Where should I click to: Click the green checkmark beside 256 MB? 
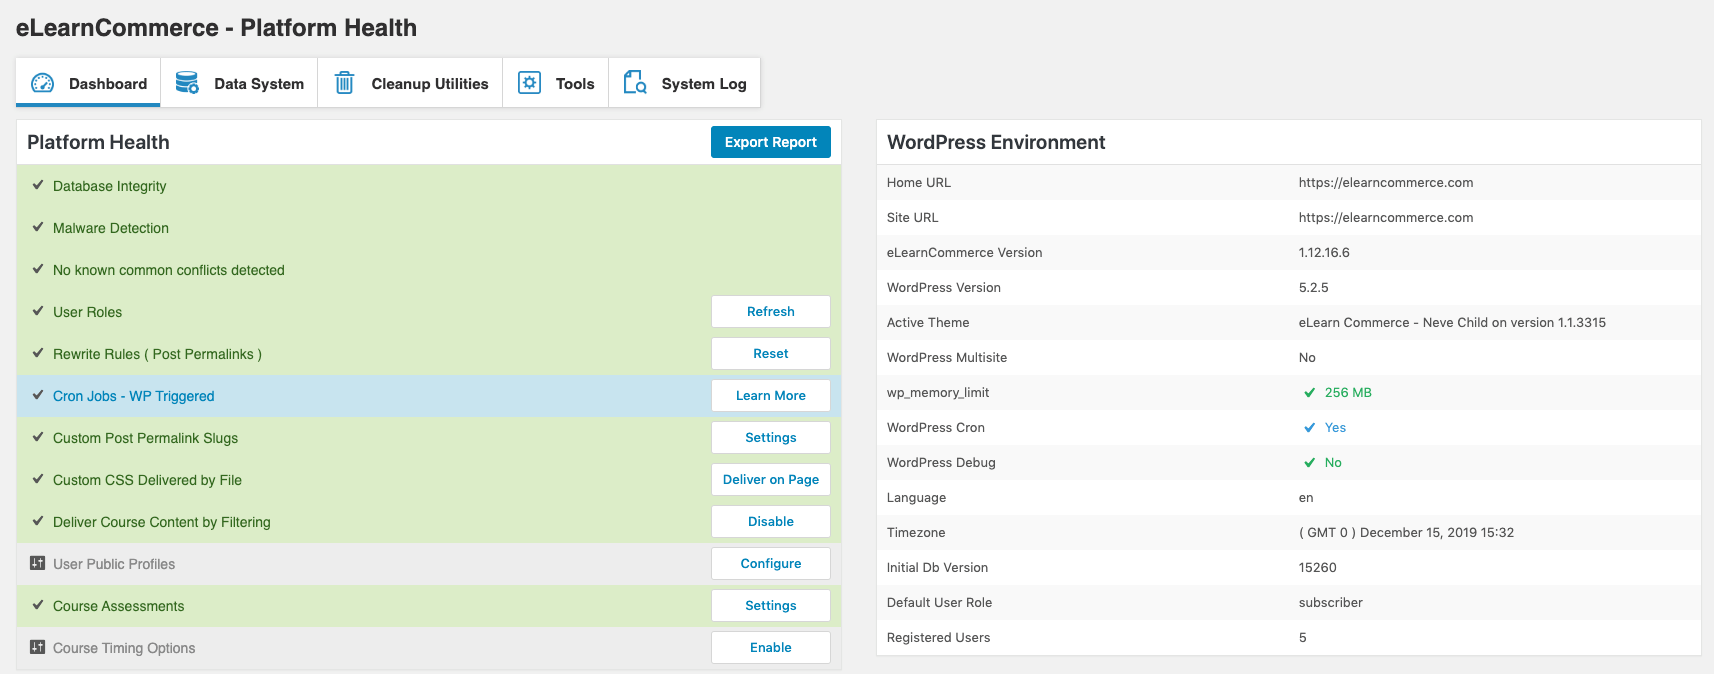(x=1309, y=393)
